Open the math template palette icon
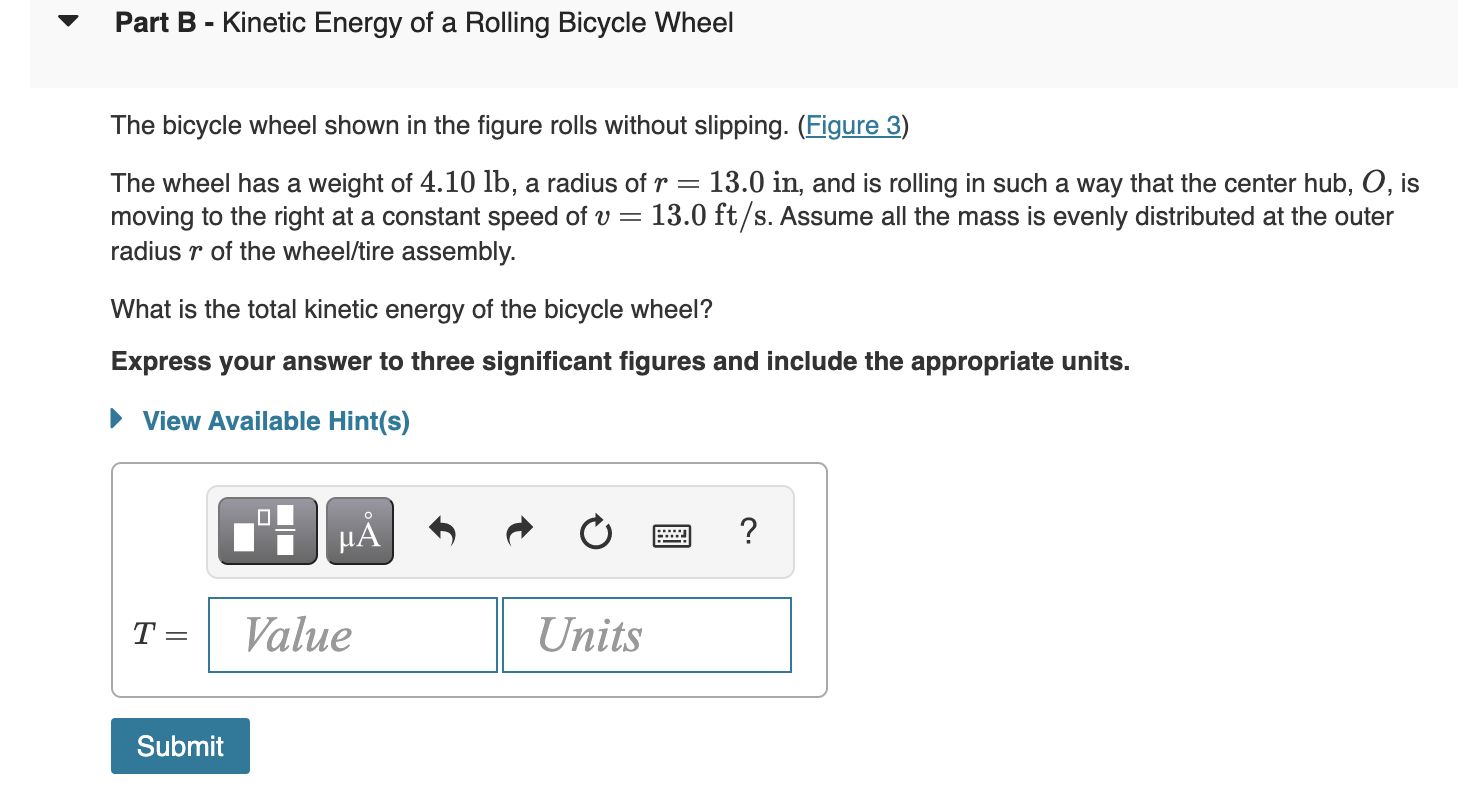The image size is (1464, 808). coord(267,531)
